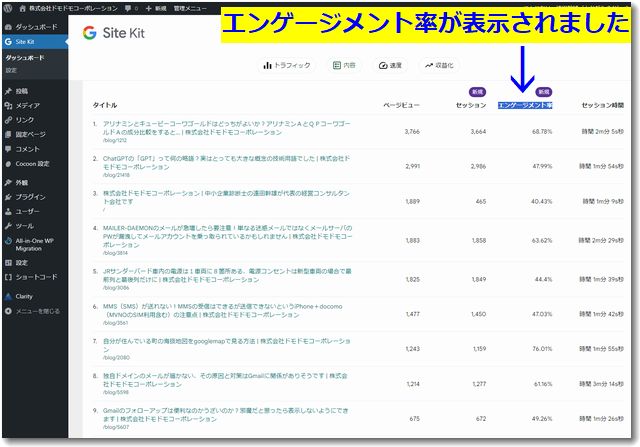Screen dimensions: 640x447
Task: Click the タイトル column header
Action: [x=105, y=105]
